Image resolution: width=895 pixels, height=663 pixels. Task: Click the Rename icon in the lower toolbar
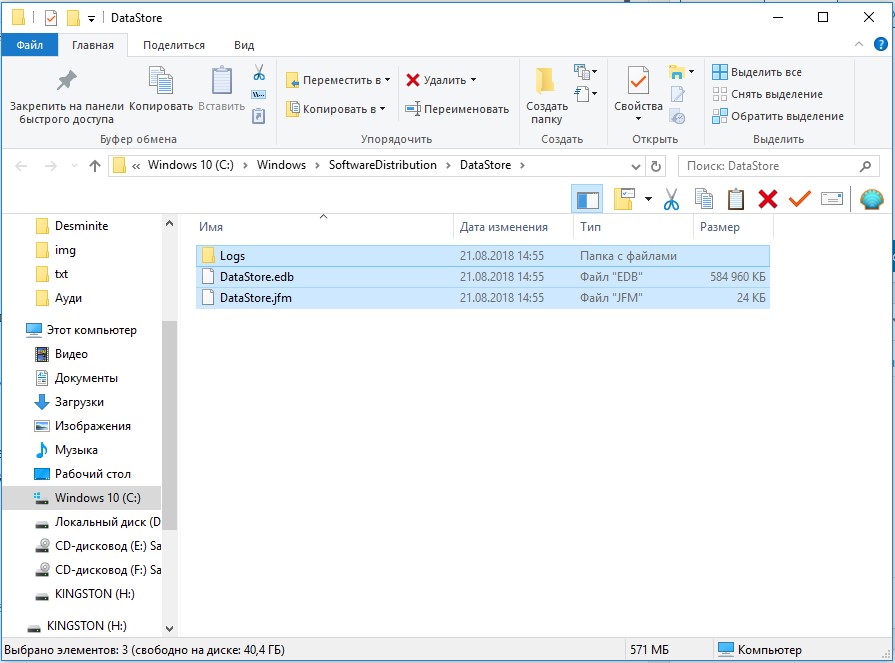point(832,199)
